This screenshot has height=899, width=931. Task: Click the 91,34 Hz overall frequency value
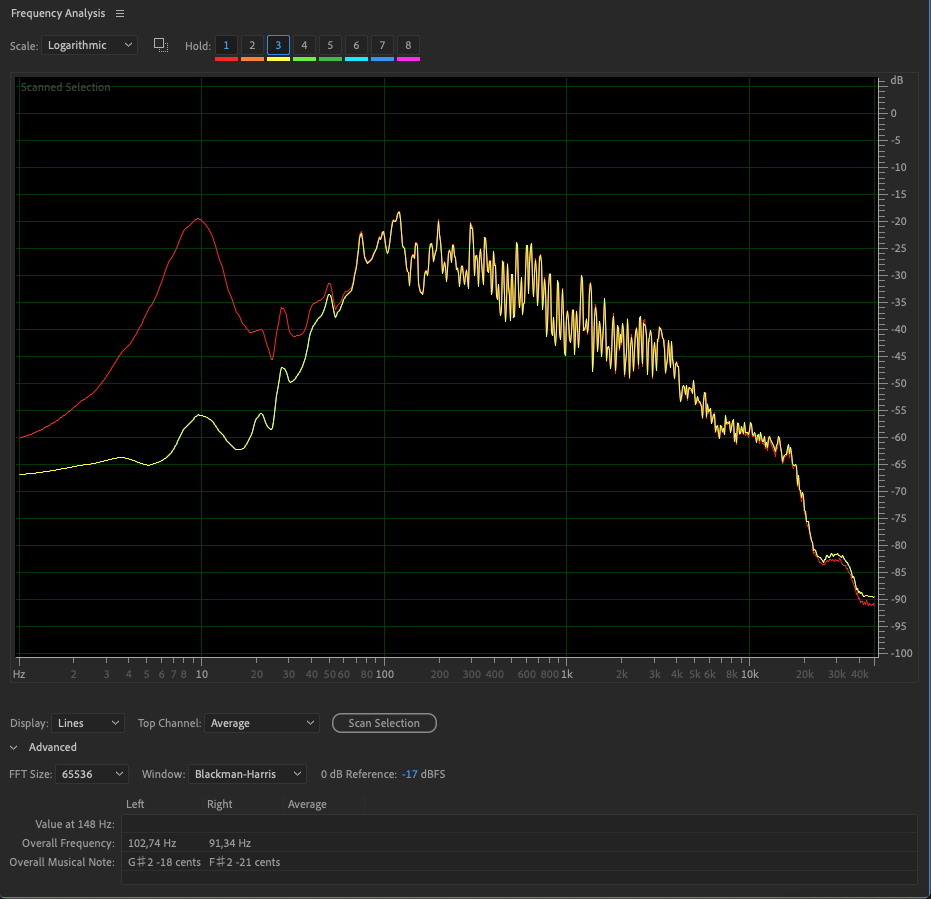tap(230, 843)
